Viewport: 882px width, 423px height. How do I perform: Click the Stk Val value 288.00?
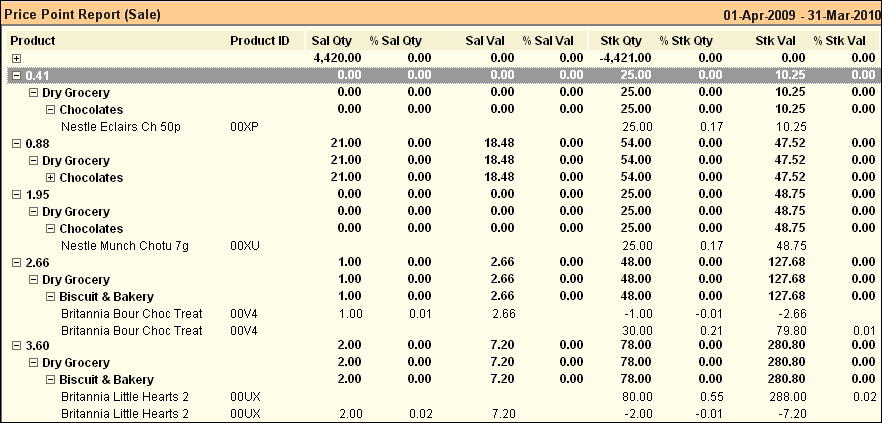(x=787, y=397)
